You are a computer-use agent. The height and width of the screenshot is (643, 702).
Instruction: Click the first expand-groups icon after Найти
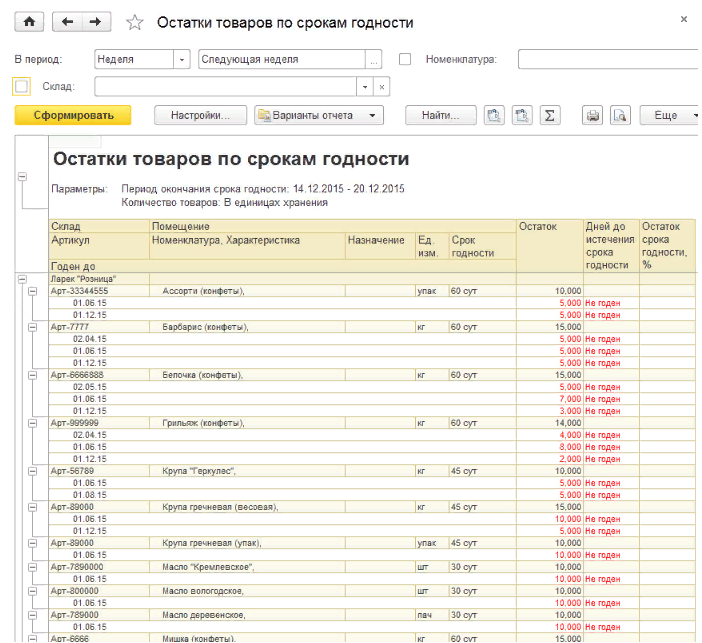(x=493, y=116)
